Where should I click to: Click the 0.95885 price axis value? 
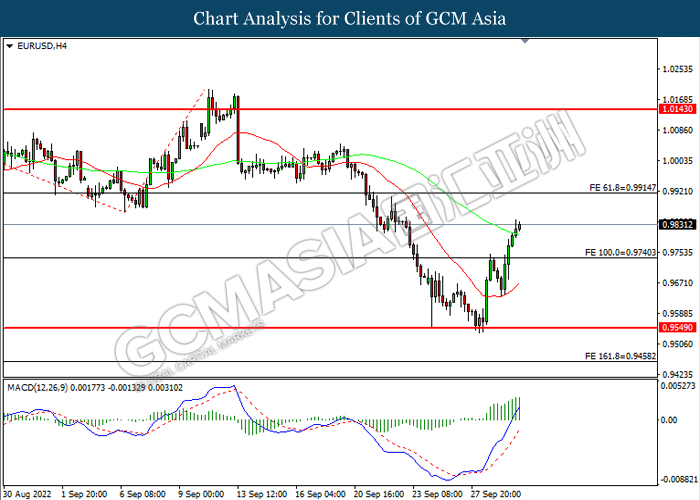click(x=678, y=314)
